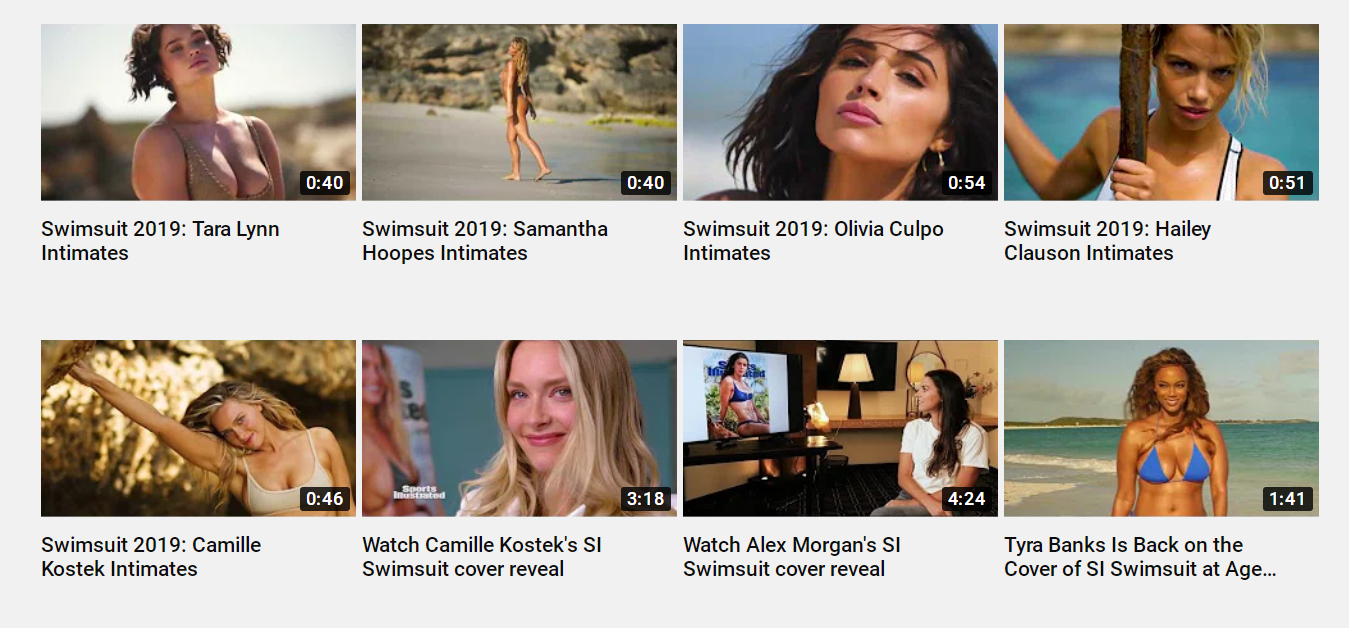The image size is (1349, 628).
Task: Click the 0:54 duration badge on Olivia Culpo video
Action: 967,183
